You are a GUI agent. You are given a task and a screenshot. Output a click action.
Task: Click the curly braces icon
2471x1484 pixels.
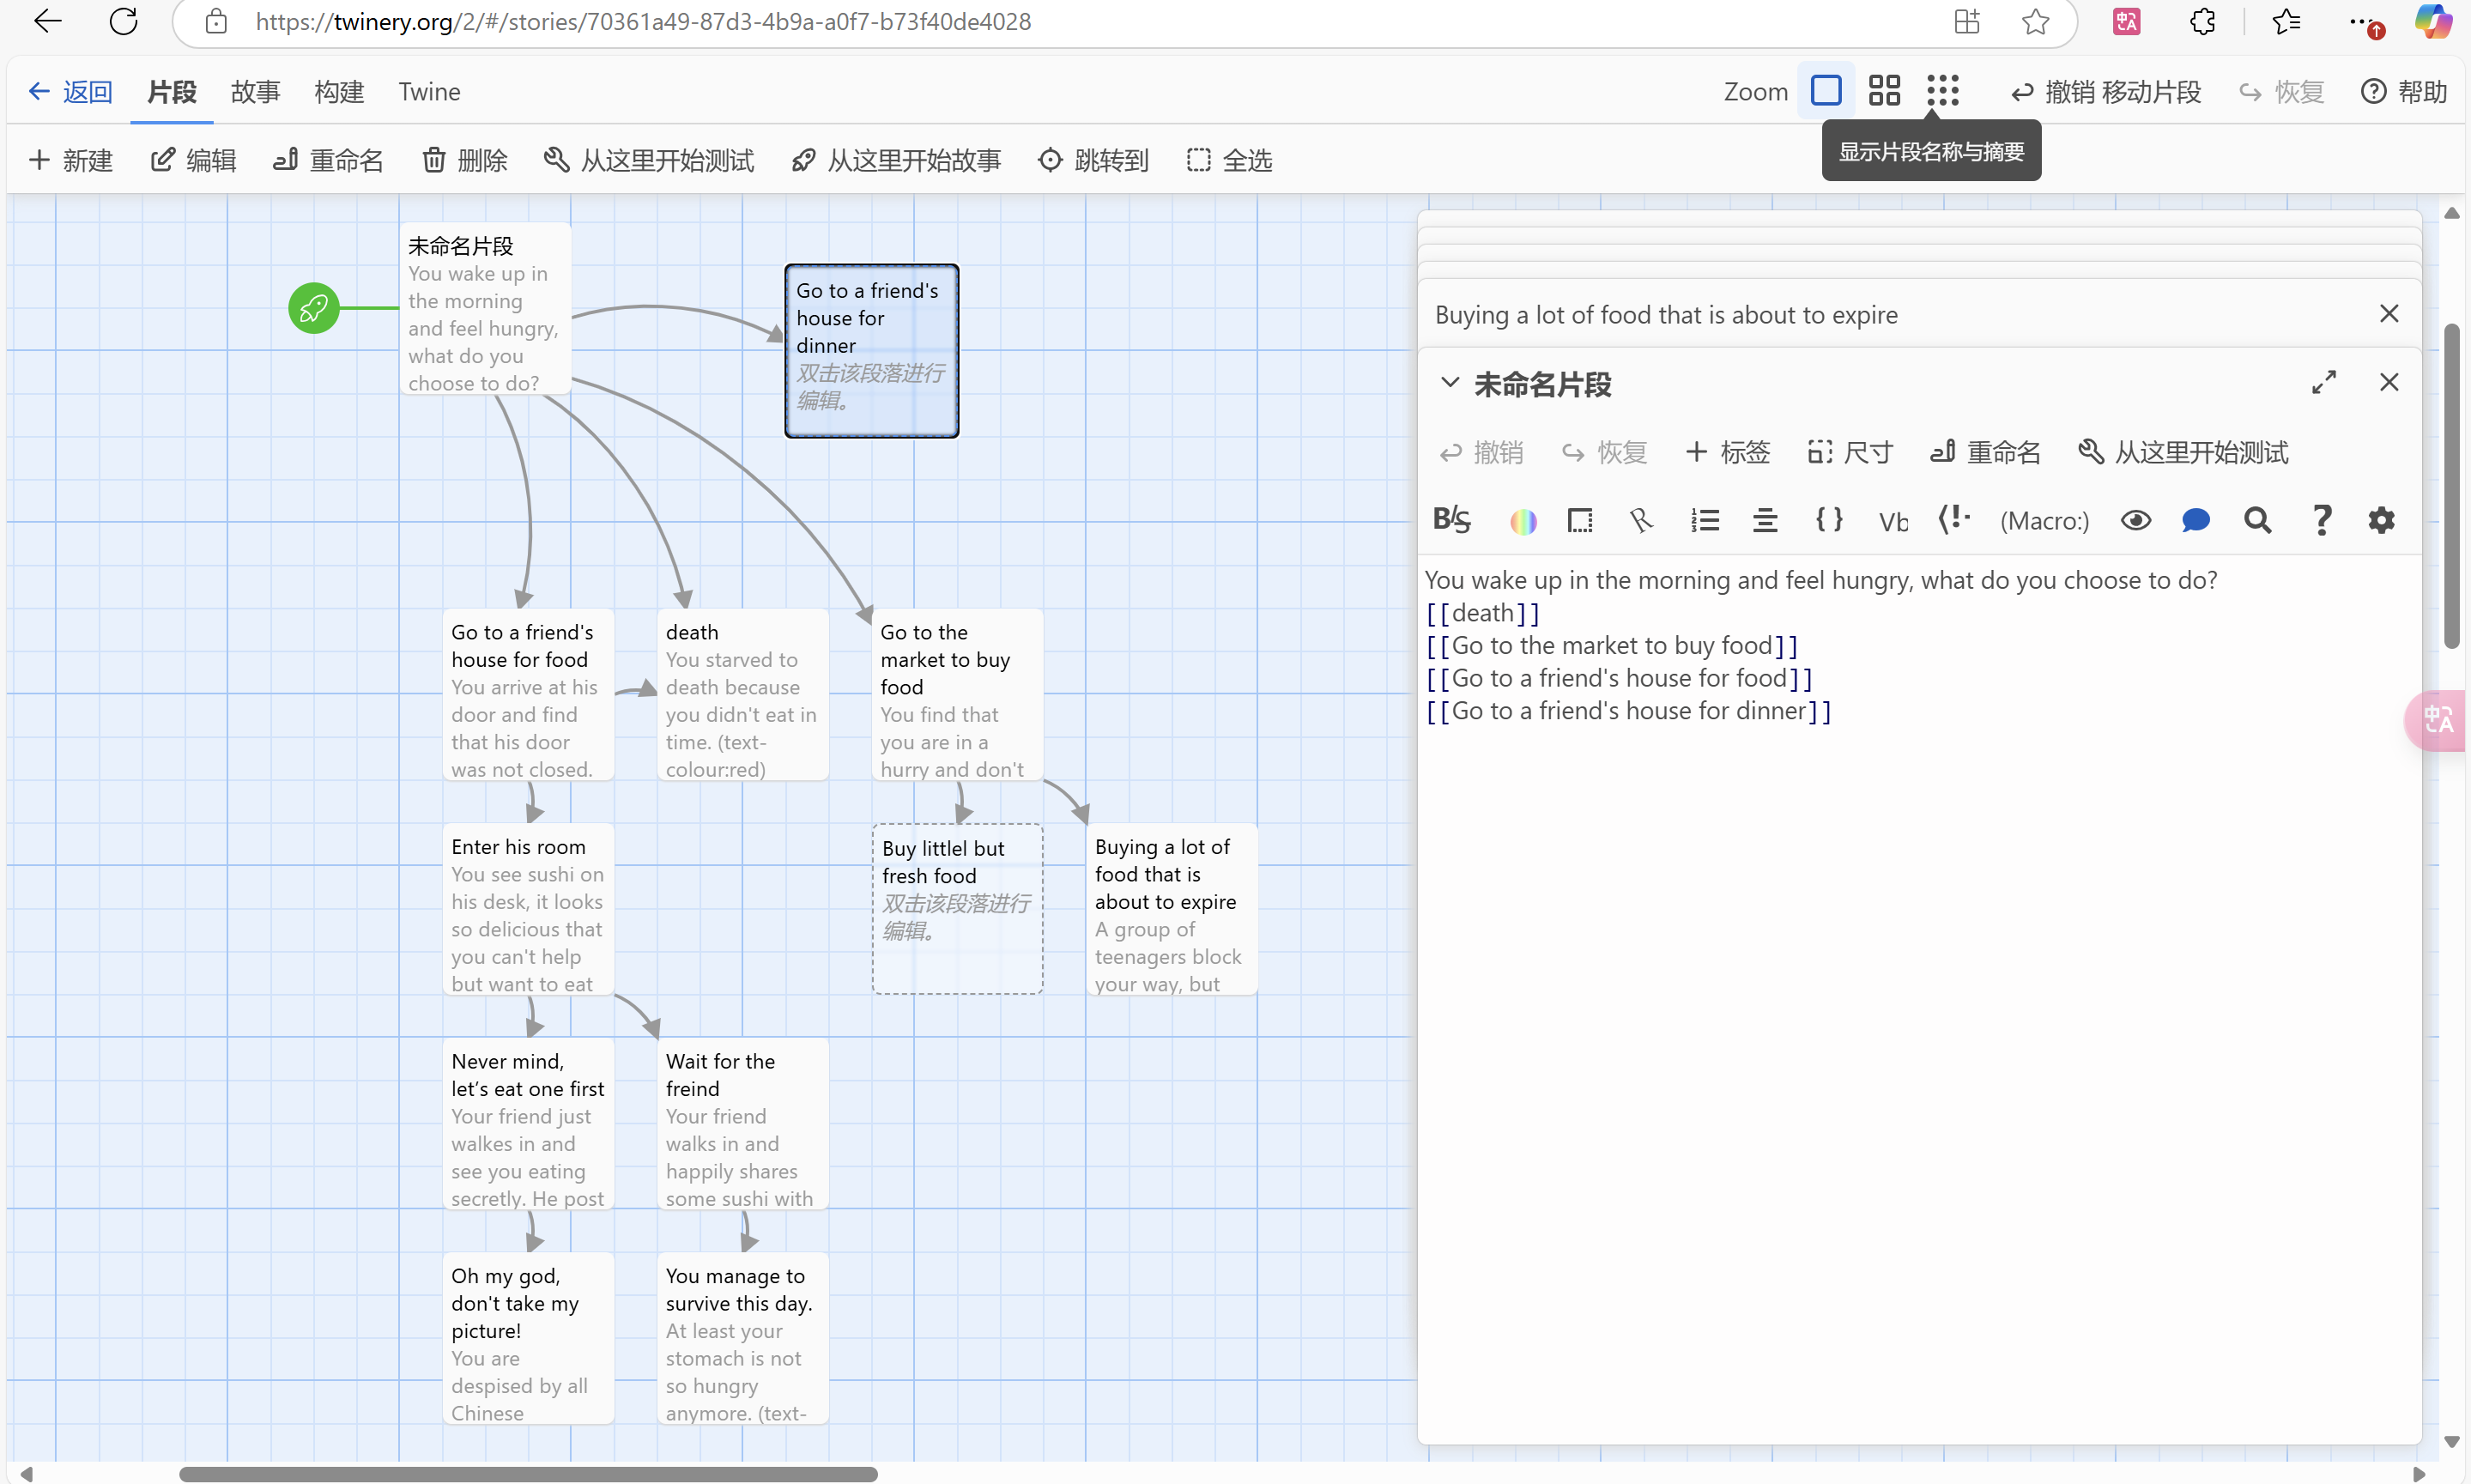pos(1828,520)
